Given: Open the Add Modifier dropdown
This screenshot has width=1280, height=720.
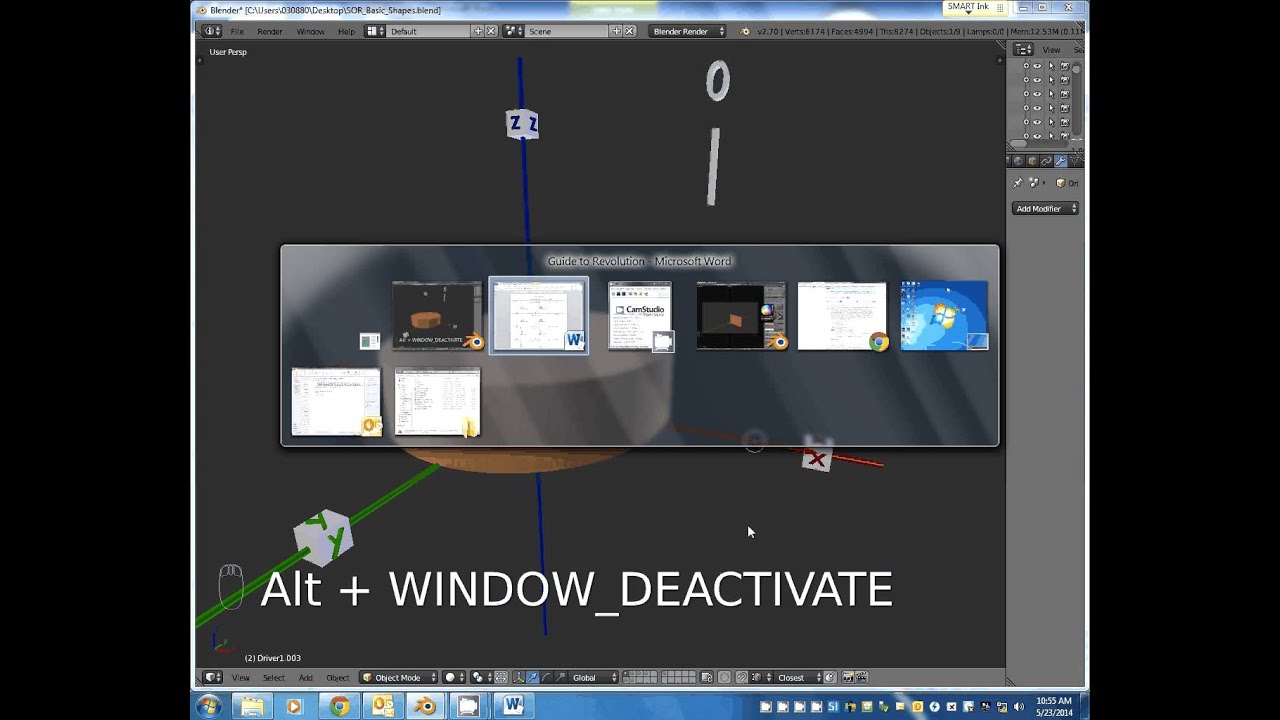Looking at the screenshot, I should click(x=1046, y=208).
